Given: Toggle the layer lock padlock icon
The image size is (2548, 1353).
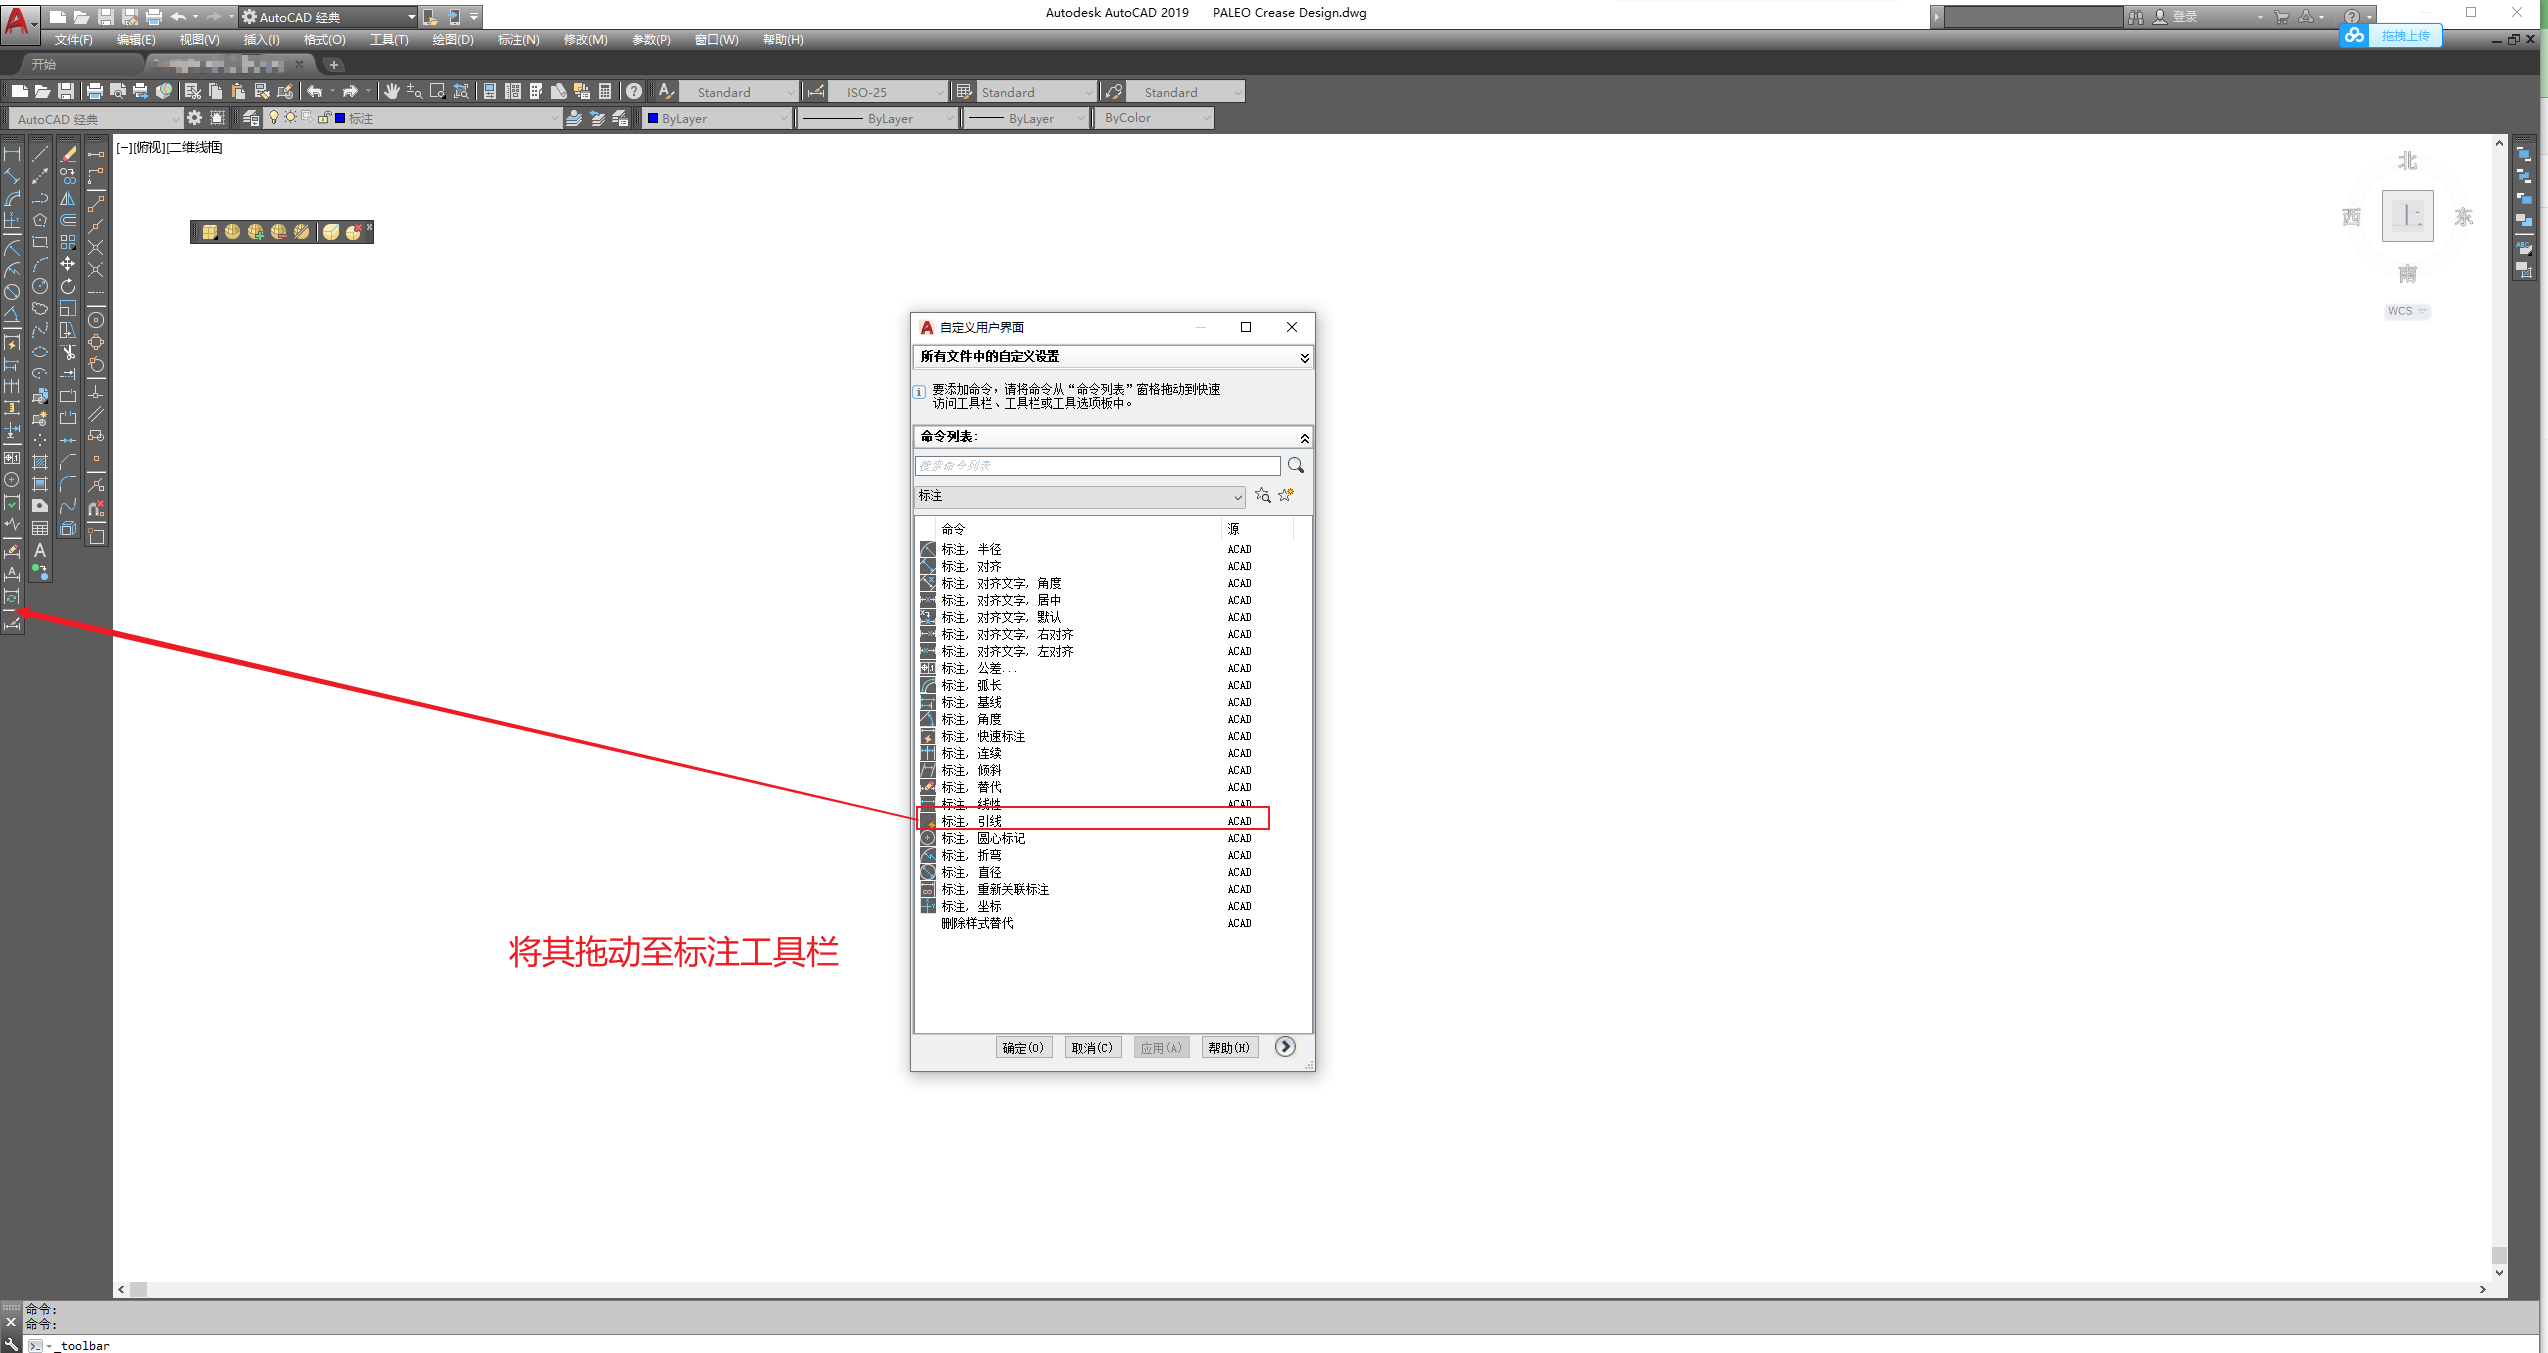Looking at the screenshot, I should pyautogui.click(x=323, y=118).
